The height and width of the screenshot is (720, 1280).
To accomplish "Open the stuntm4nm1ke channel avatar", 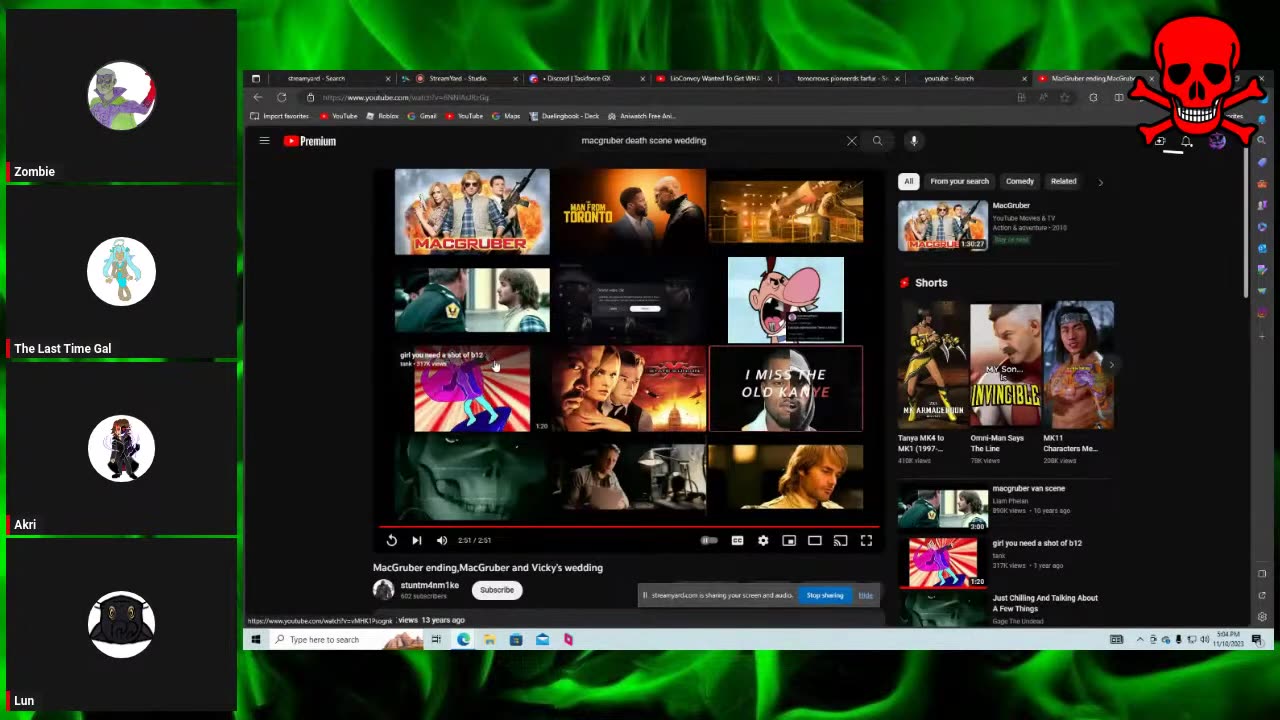I will 383,590.
